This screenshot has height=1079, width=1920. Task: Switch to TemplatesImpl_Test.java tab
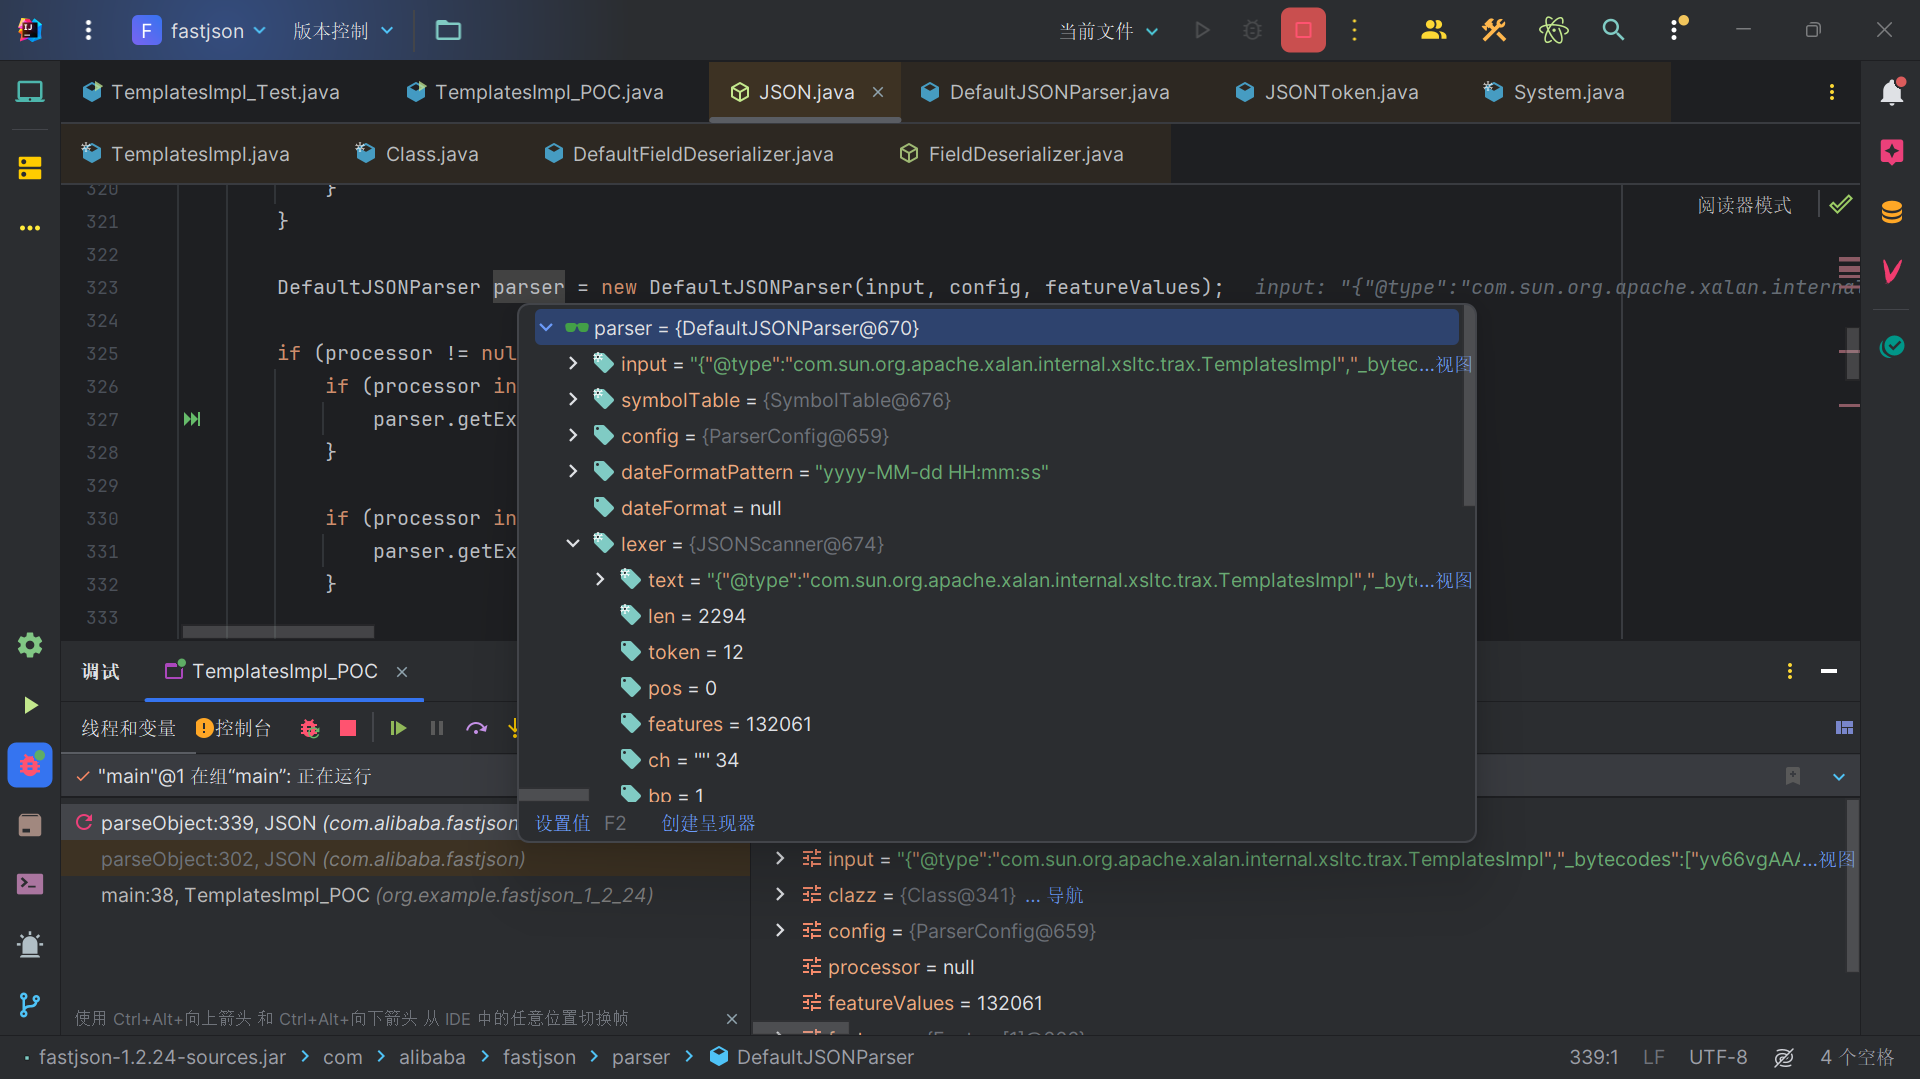click(211, 92)
